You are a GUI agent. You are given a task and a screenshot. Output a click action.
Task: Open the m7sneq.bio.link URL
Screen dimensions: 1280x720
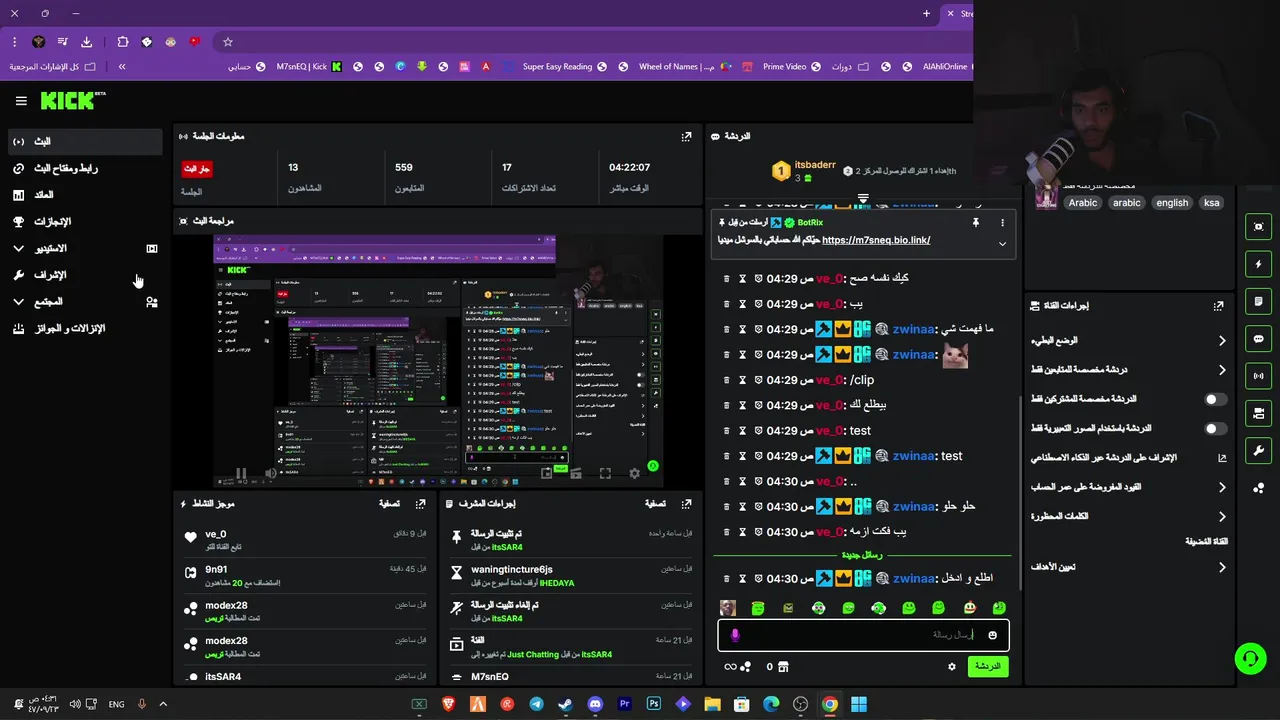pyautogui.click(x=876, y=240)
